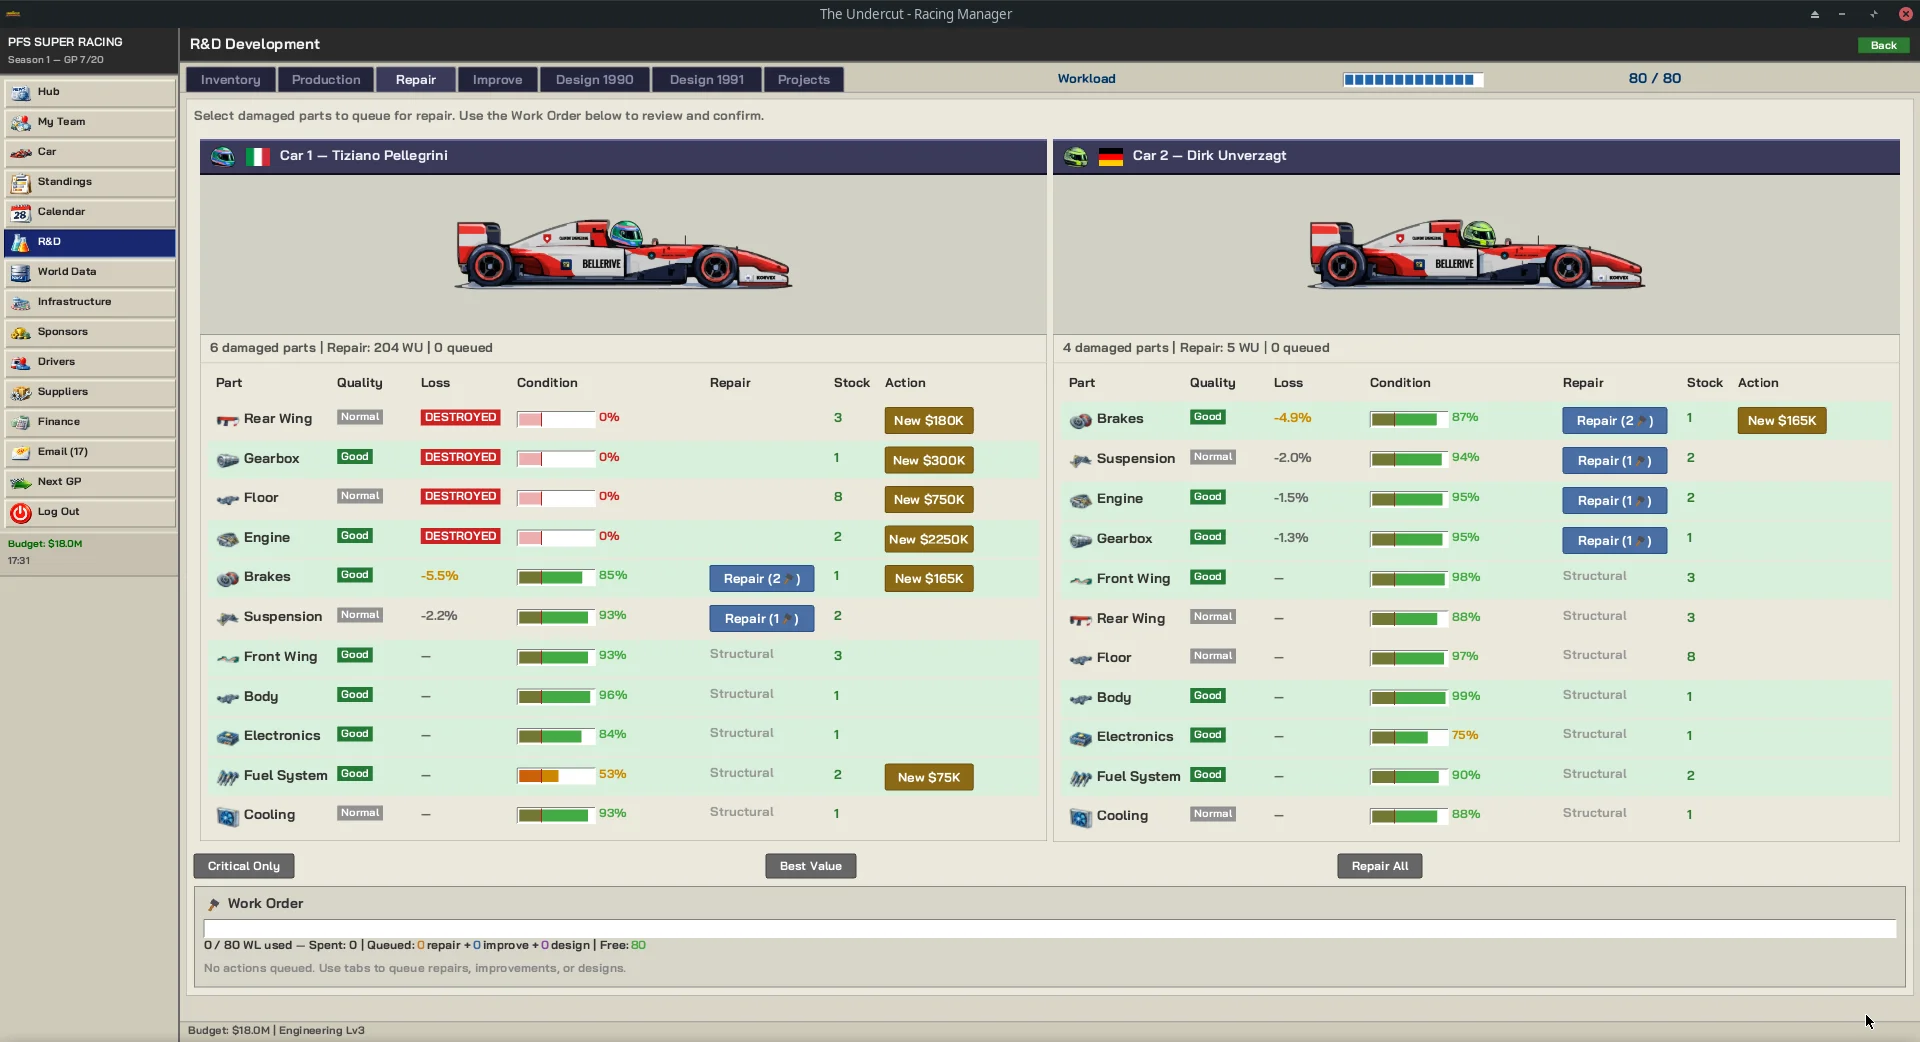Click the Car 1 Fuel System part icon
Screen dimensions: 1920x1042
tap(228, 777)
